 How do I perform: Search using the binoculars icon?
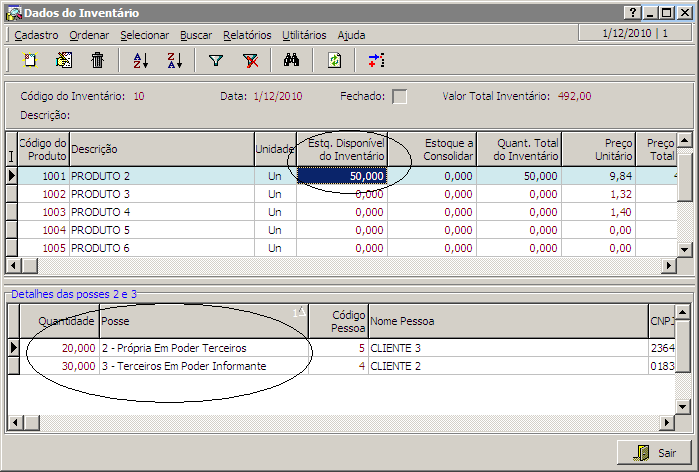coord(292,60)
